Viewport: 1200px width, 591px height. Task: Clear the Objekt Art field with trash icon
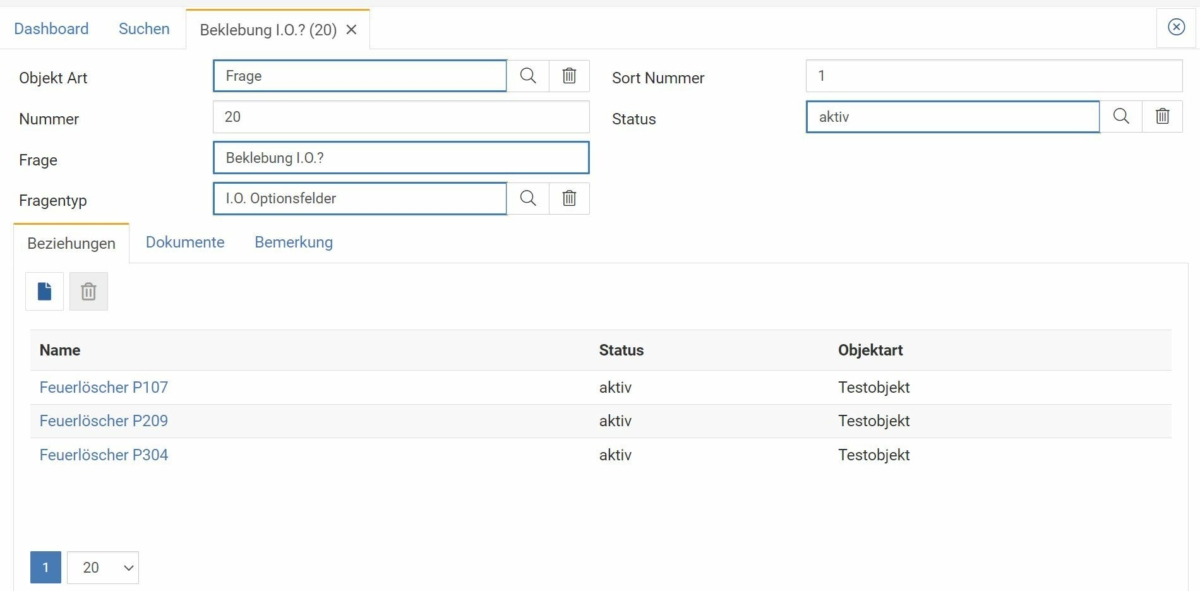[x=568, y=75]
